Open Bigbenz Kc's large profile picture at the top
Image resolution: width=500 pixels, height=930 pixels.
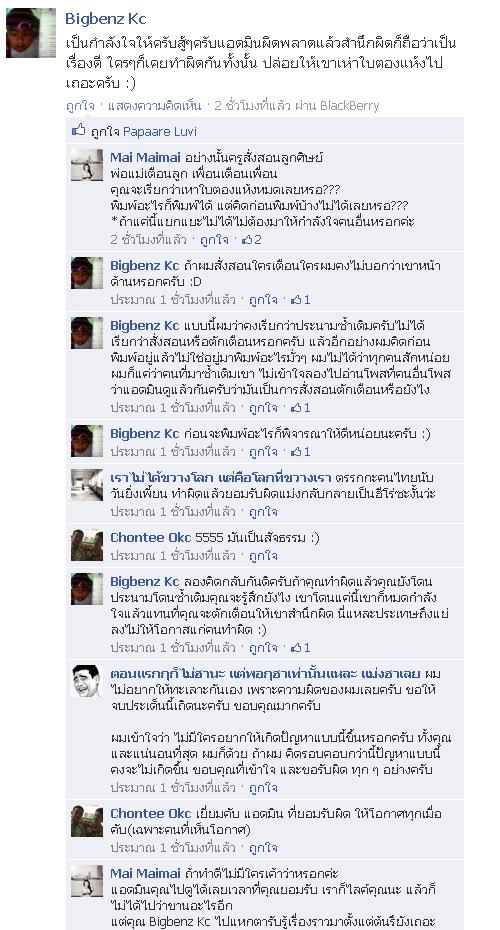31,33
